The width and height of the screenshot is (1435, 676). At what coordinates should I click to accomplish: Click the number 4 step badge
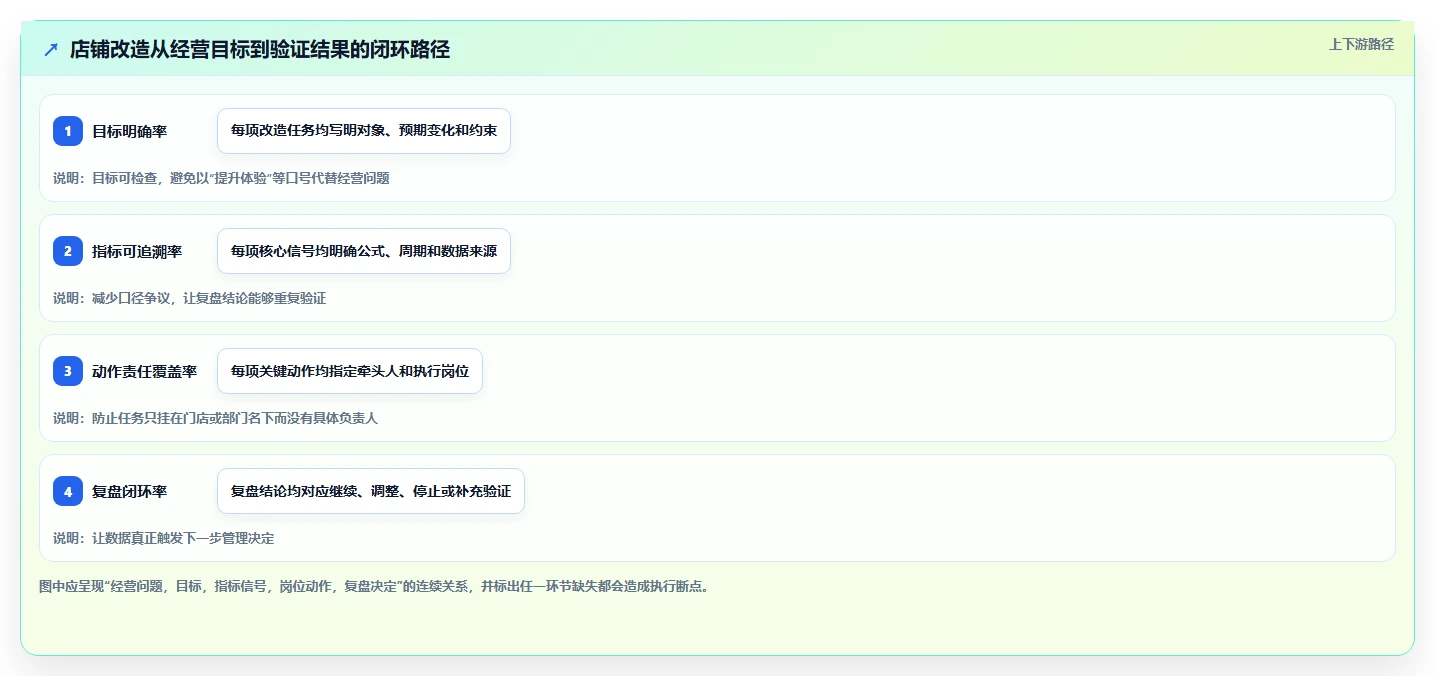[68, 491]
